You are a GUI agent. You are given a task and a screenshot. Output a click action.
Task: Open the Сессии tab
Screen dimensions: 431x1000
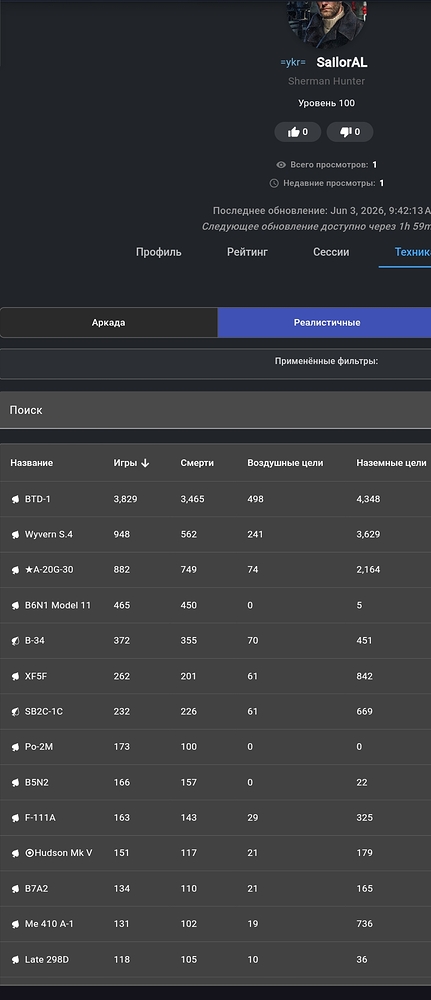[331, 252]
